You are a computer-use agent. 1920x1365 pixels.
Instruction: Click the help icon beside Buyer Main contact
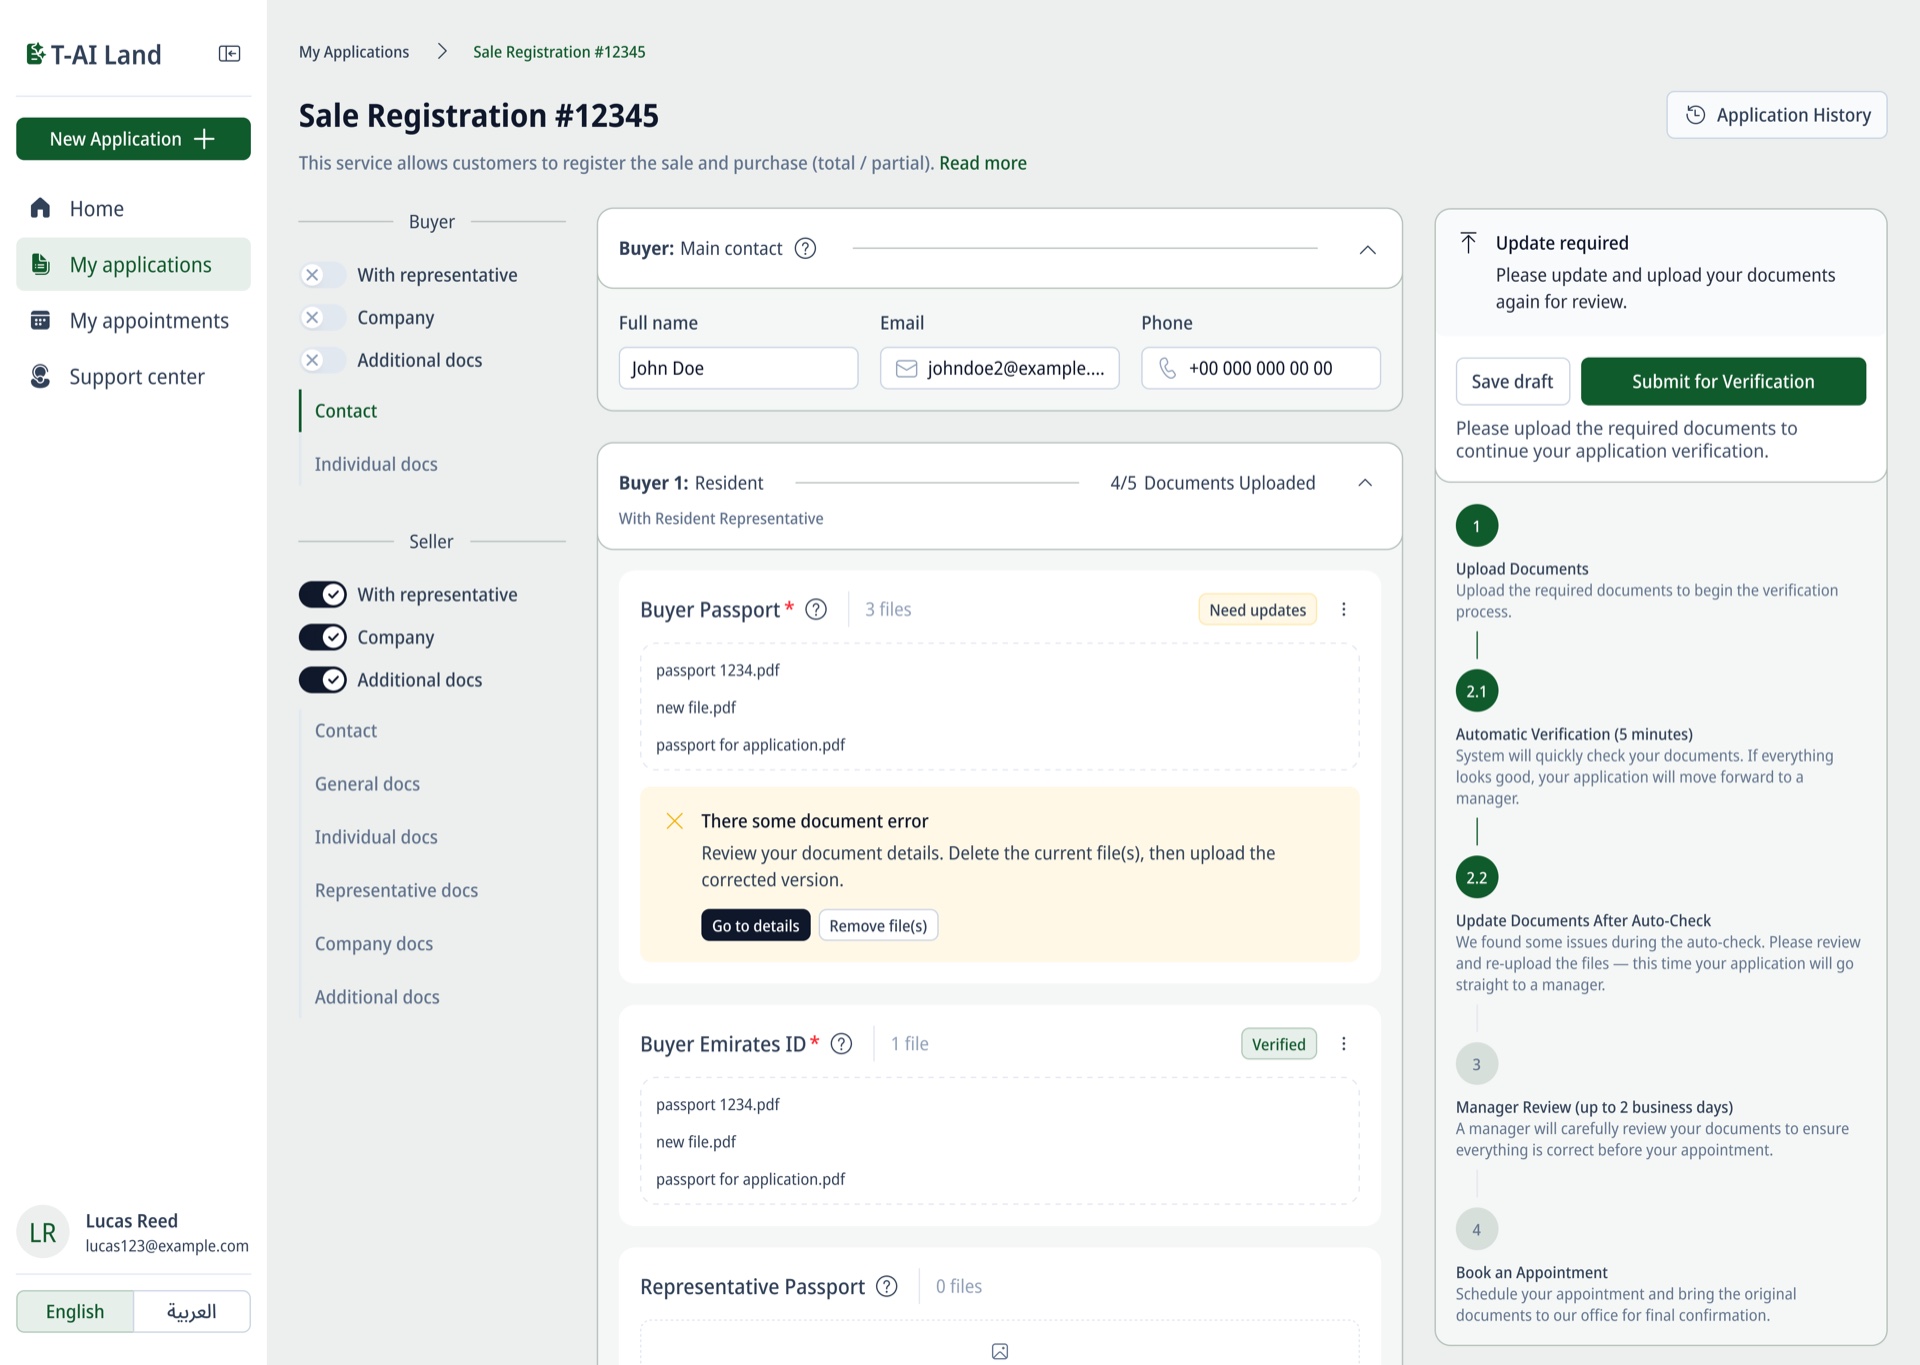pyautogui.click(x=805, y=248)
